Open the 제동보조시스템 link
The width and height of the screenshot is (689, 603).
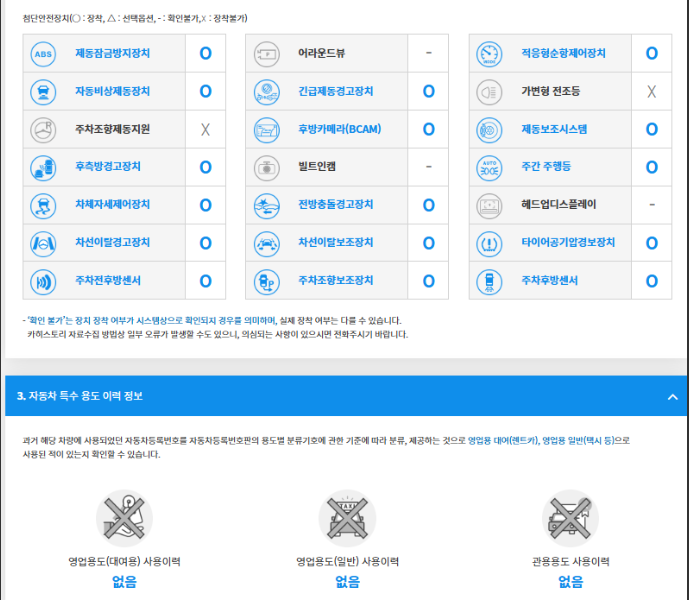coord(554,129)
